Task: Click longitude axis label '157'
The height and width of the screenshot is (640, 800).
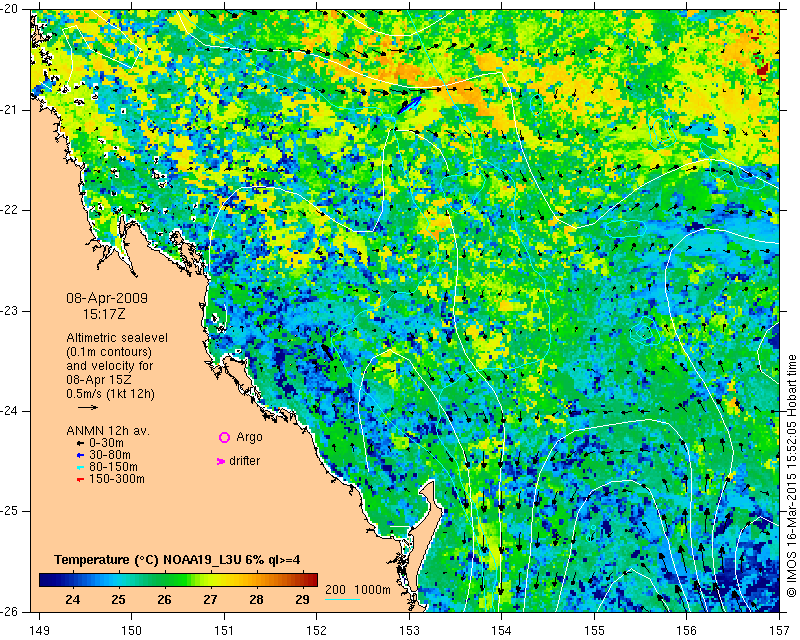Action: tap(779, 631)
